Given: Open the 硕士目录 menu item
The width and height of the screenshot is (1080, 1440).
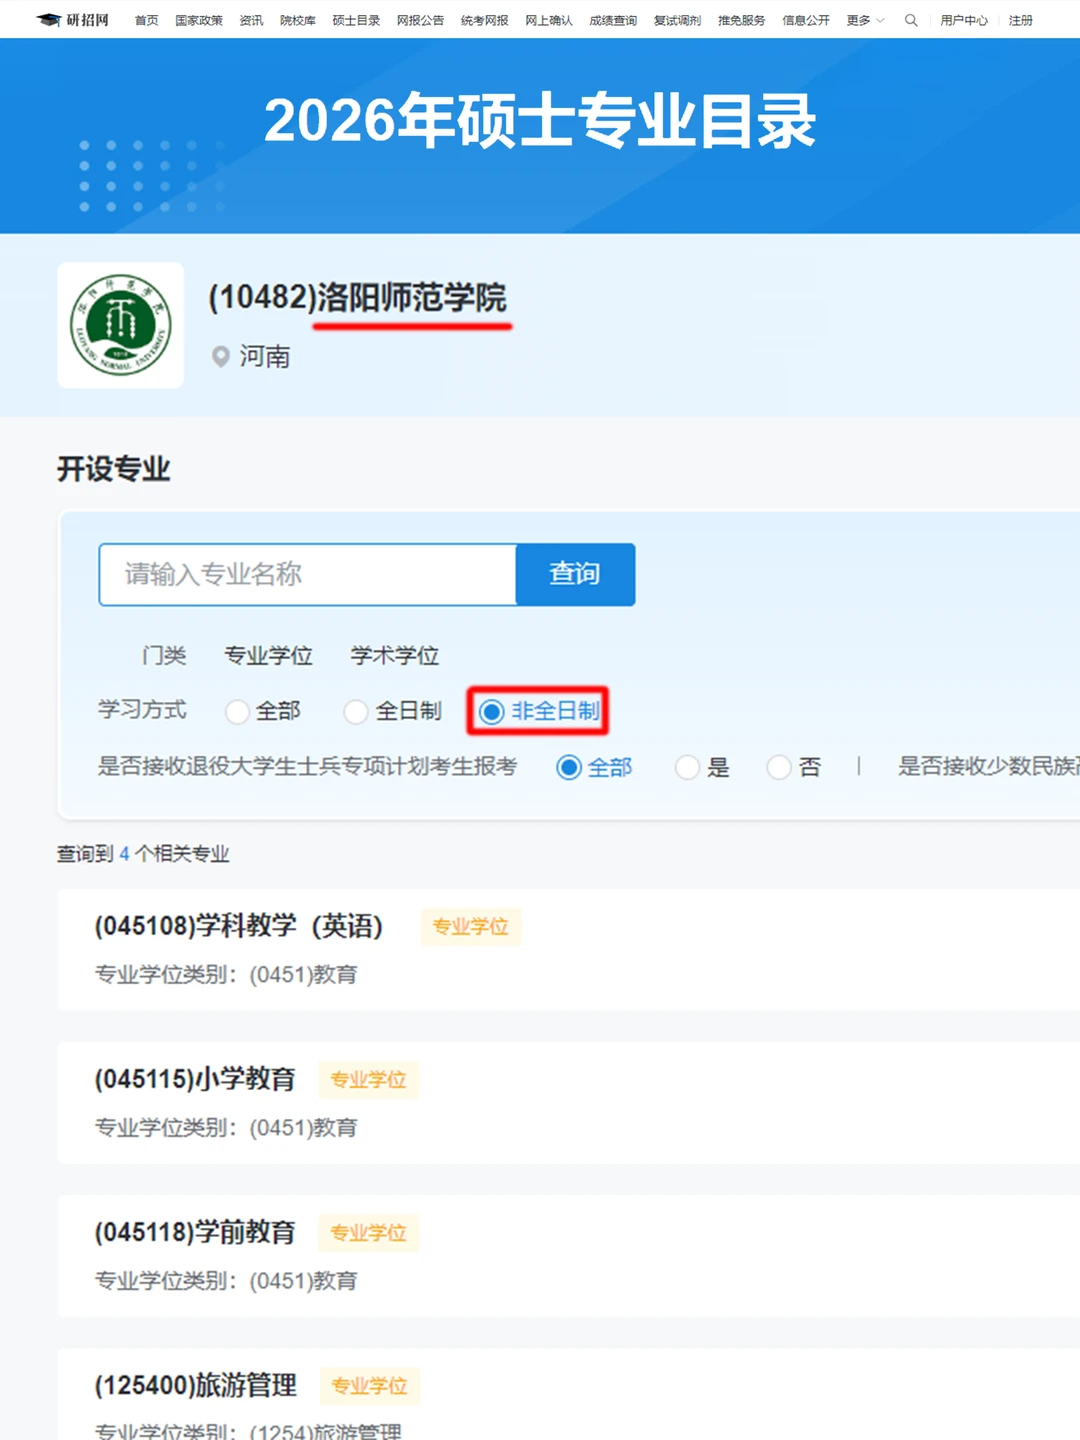Looking at the screenshot, I should 355,19.
